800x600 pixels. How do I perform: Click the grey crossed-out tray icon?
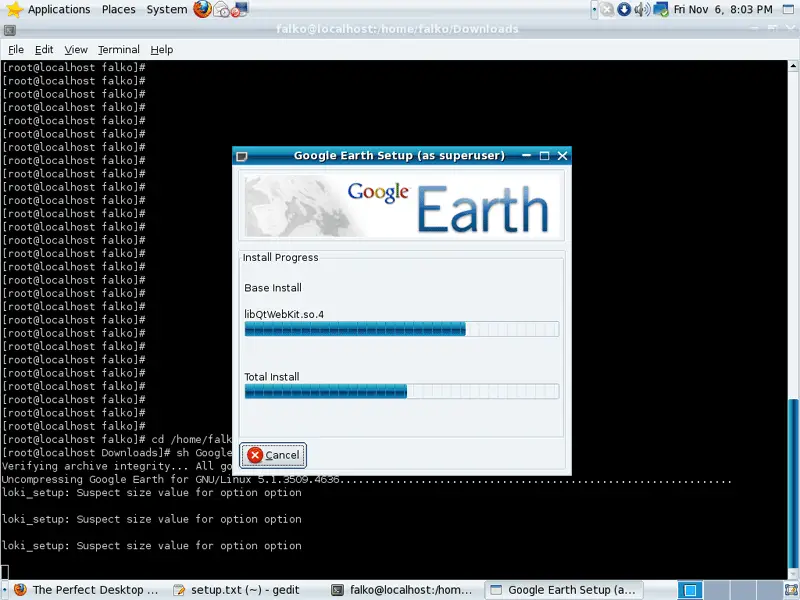point(607,9)
